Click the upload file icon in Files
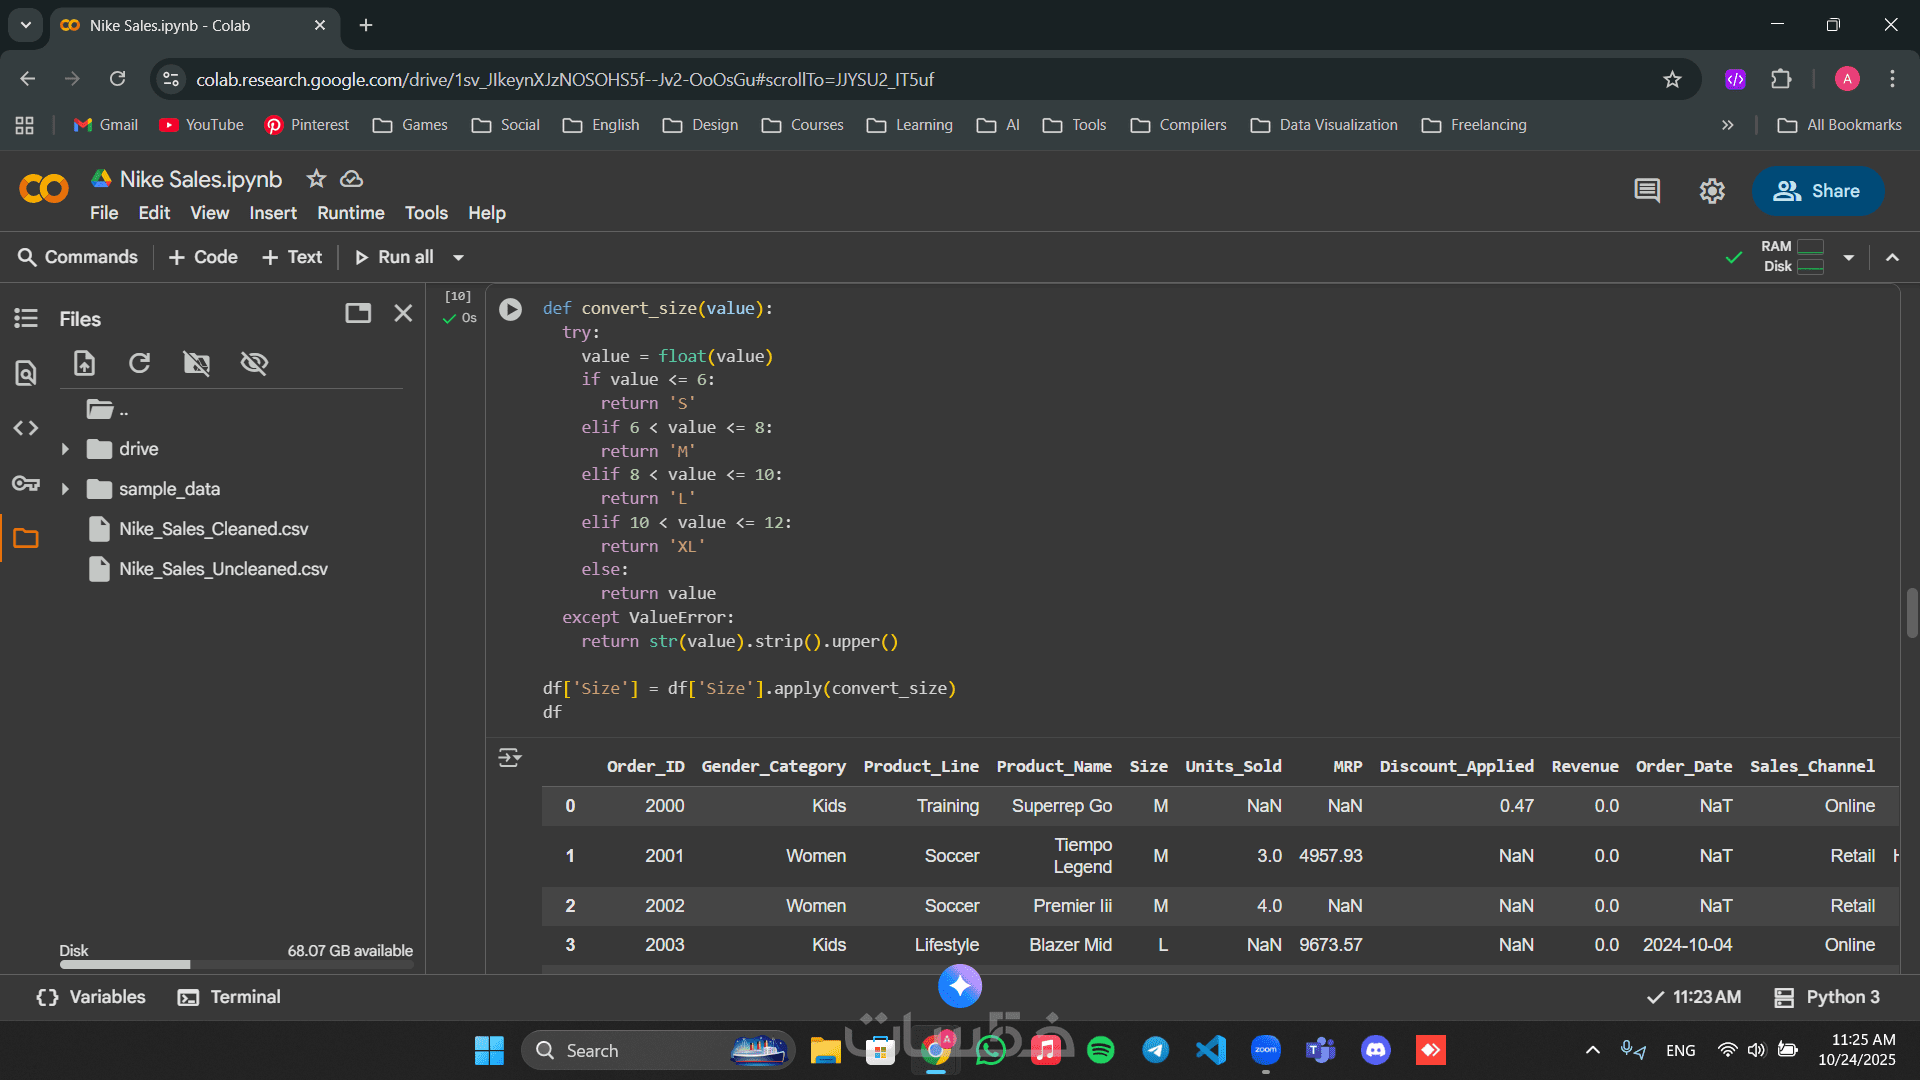The height and width of the screenshot is (1080, 1920). point(85,363)
